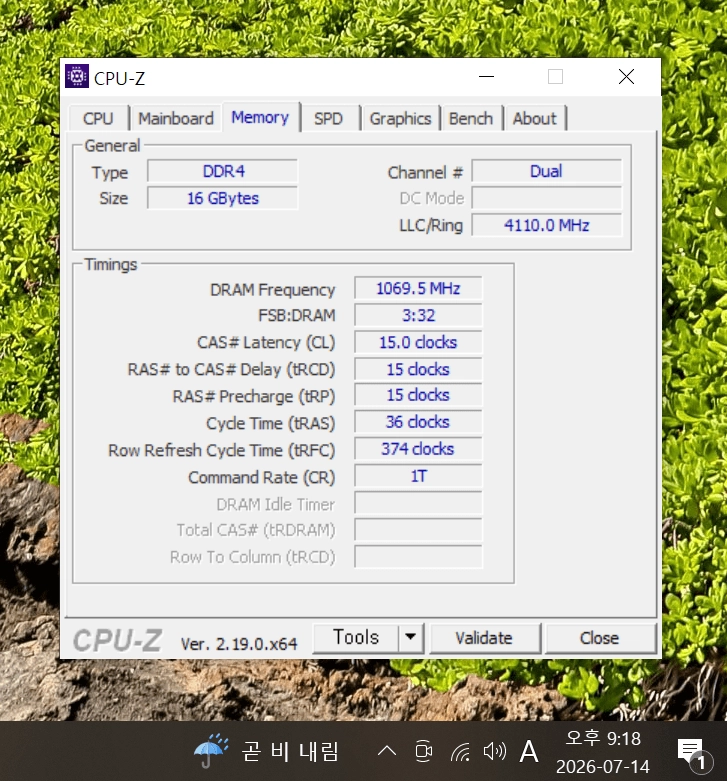Screen dimensions: 727x781
Task: Toggle the IME input mode A indicator
Action: [x=529, y=751]
